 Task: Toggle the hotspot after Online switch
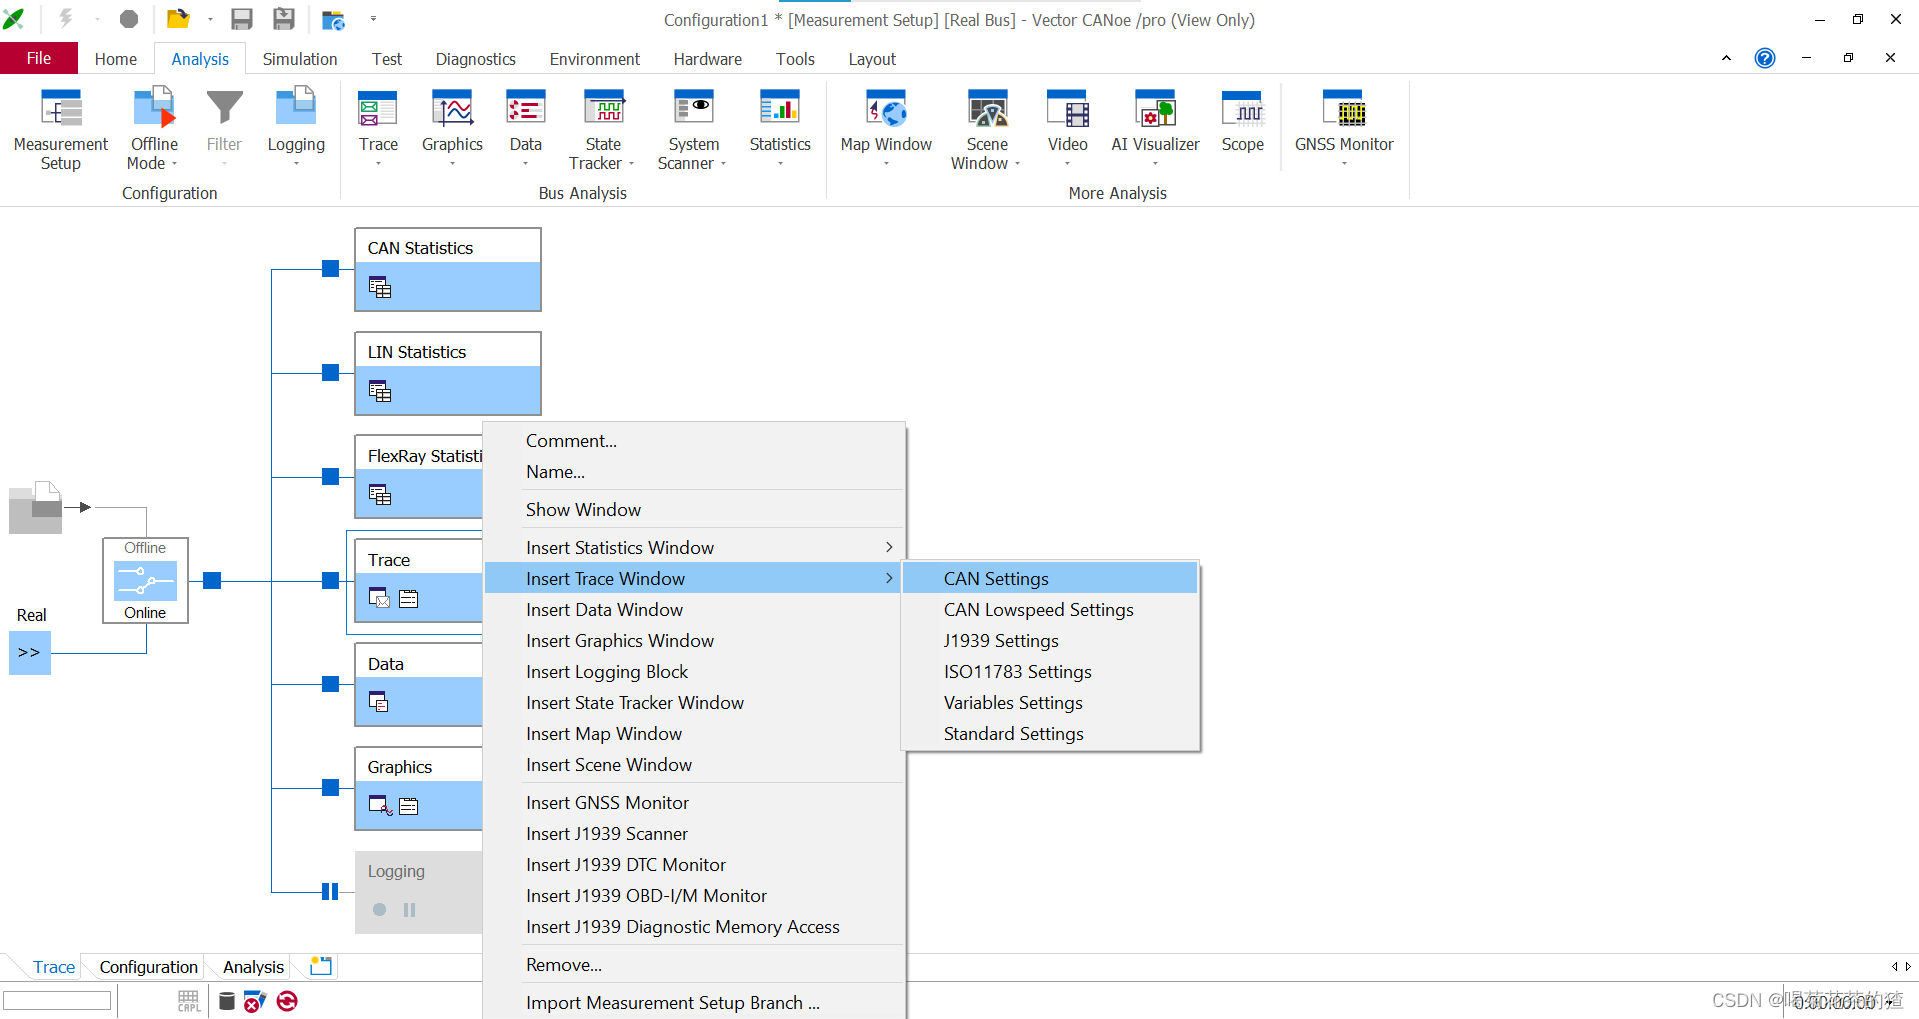pyautogui.click(x=212, y=580)
